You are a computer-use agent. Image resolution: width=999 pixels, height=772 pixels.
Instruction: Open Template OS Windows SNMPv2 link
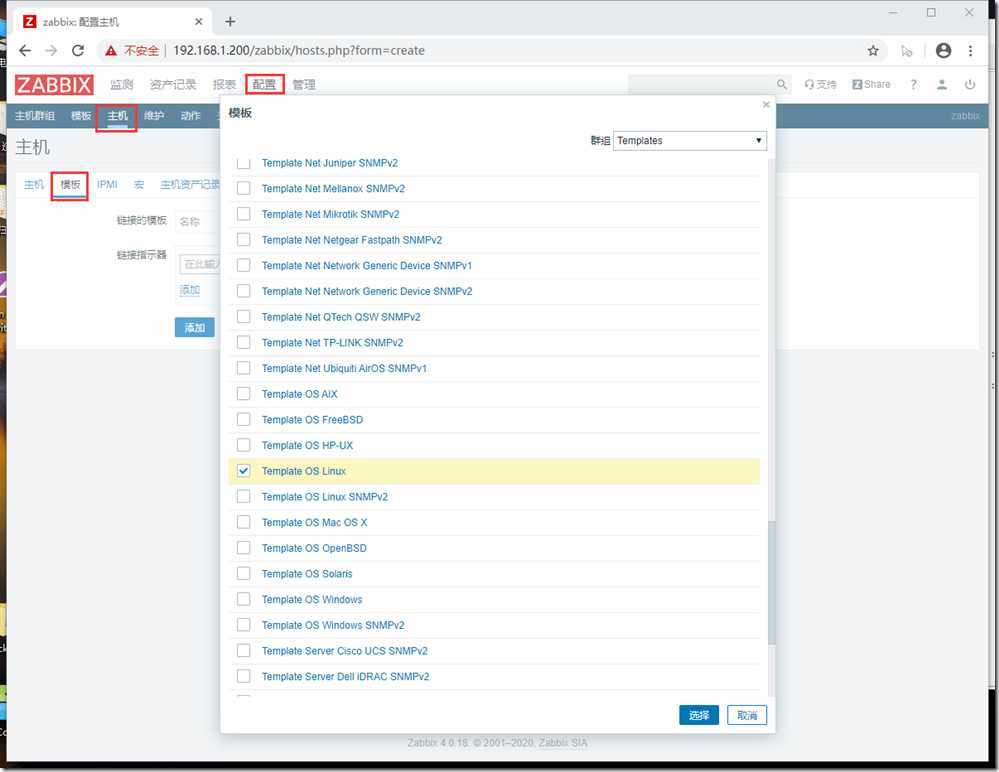(333, 625)
